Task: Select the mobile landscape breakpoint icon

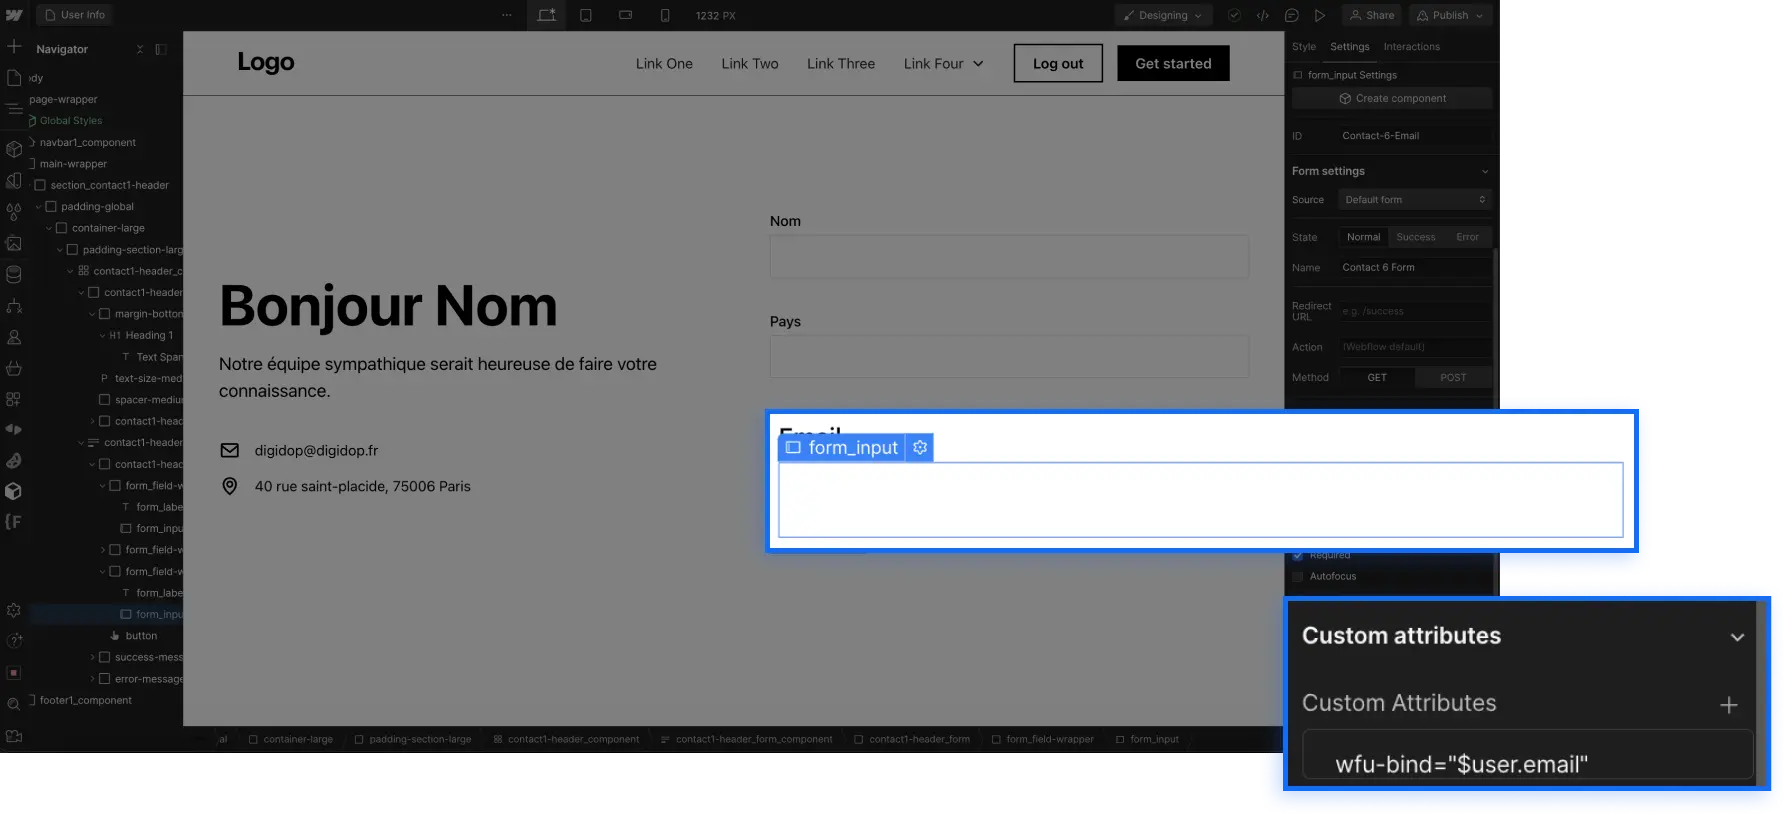Action: 625,15
